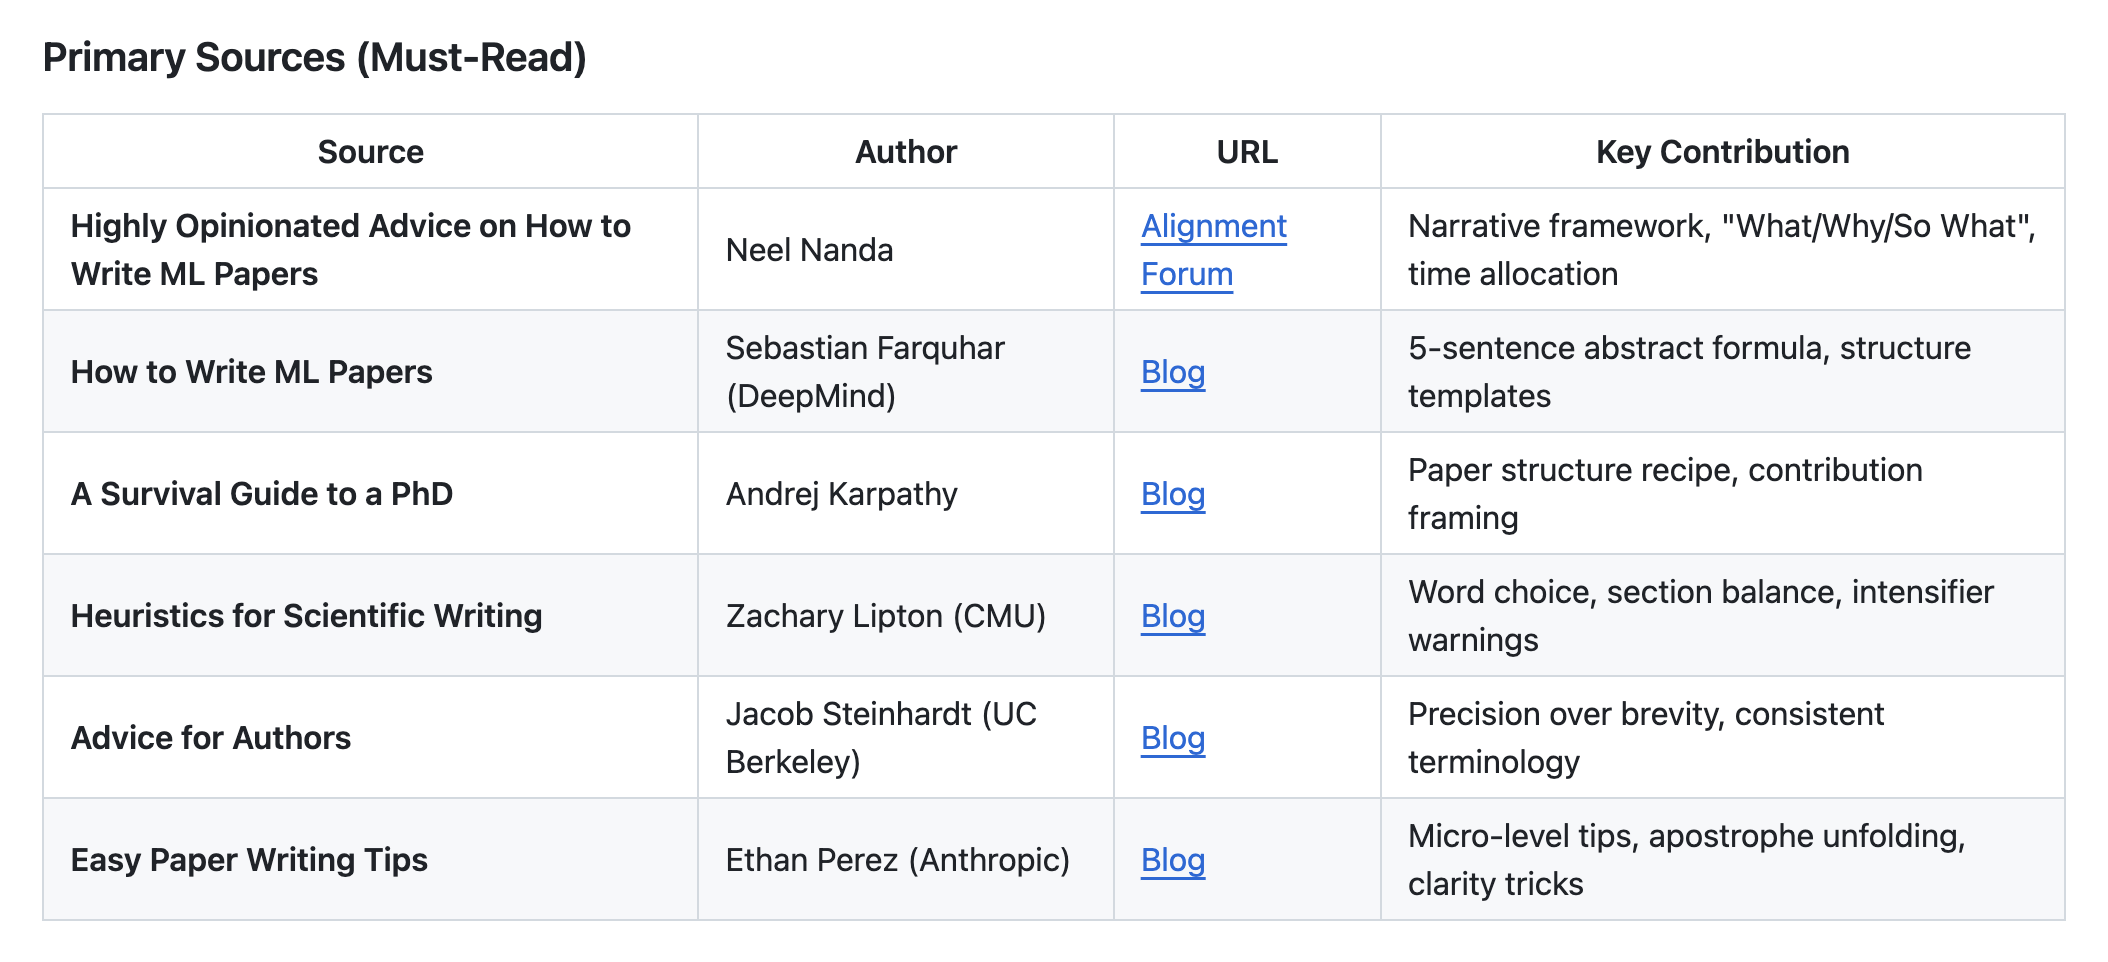Image resolution: width=2108 pixels, height=962 pixels.
Task: Click the Neel Nanda author cell
Action: (x=809, y=250)
